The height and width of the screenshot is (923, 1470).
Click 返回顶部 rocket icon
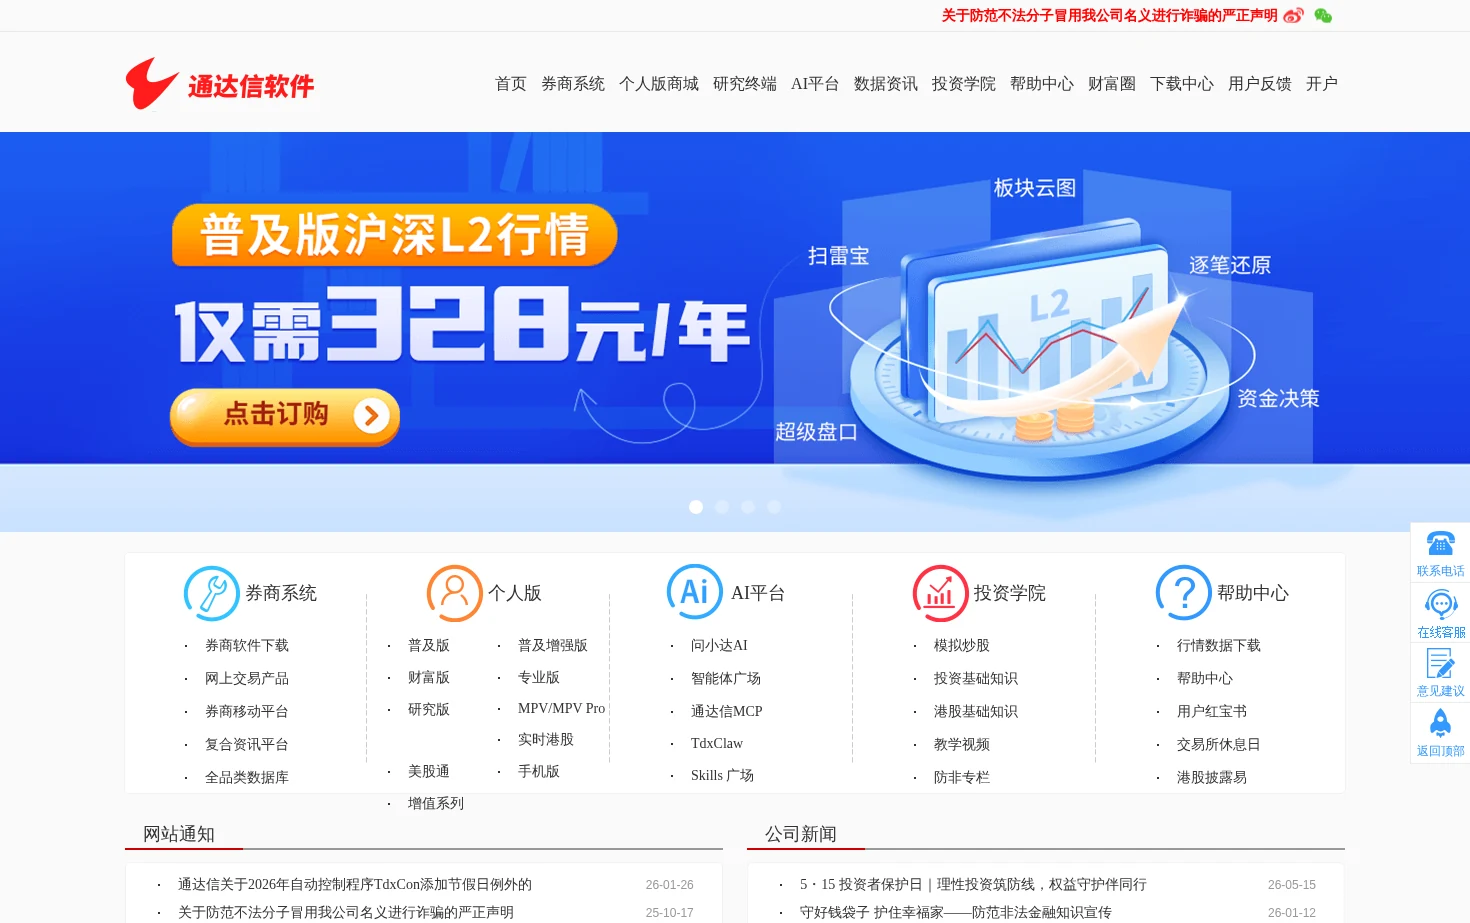(x=1440, y=723)
